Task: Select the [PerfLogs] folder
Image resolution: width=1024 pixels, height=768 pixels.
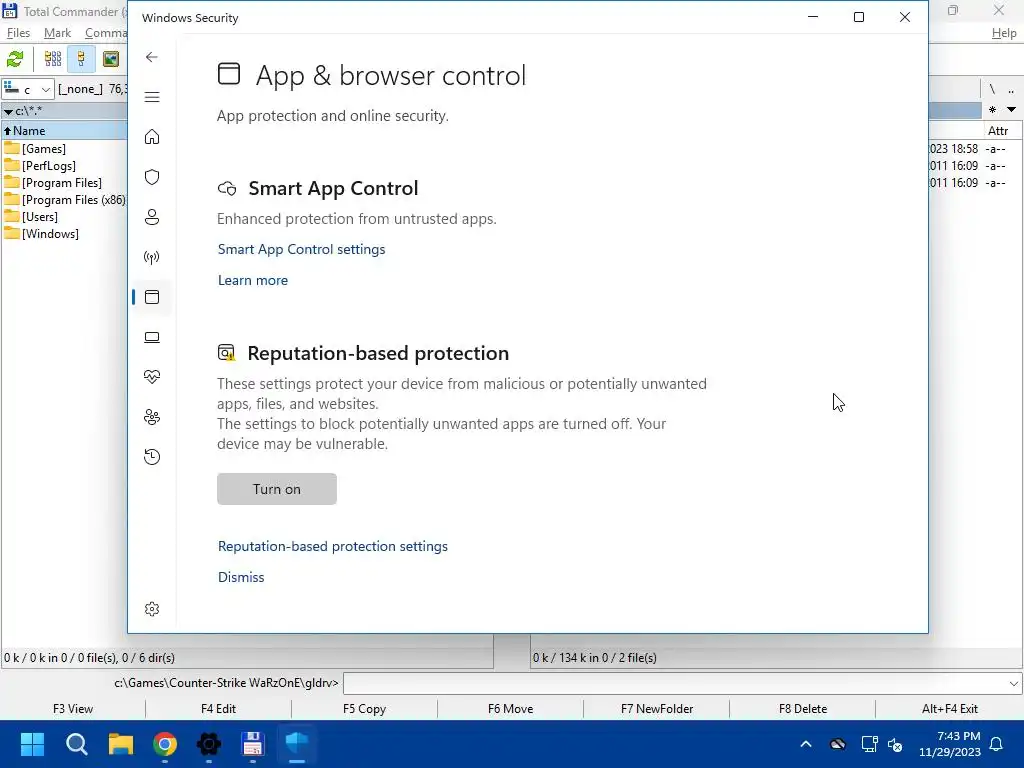Action: (49, 166)
